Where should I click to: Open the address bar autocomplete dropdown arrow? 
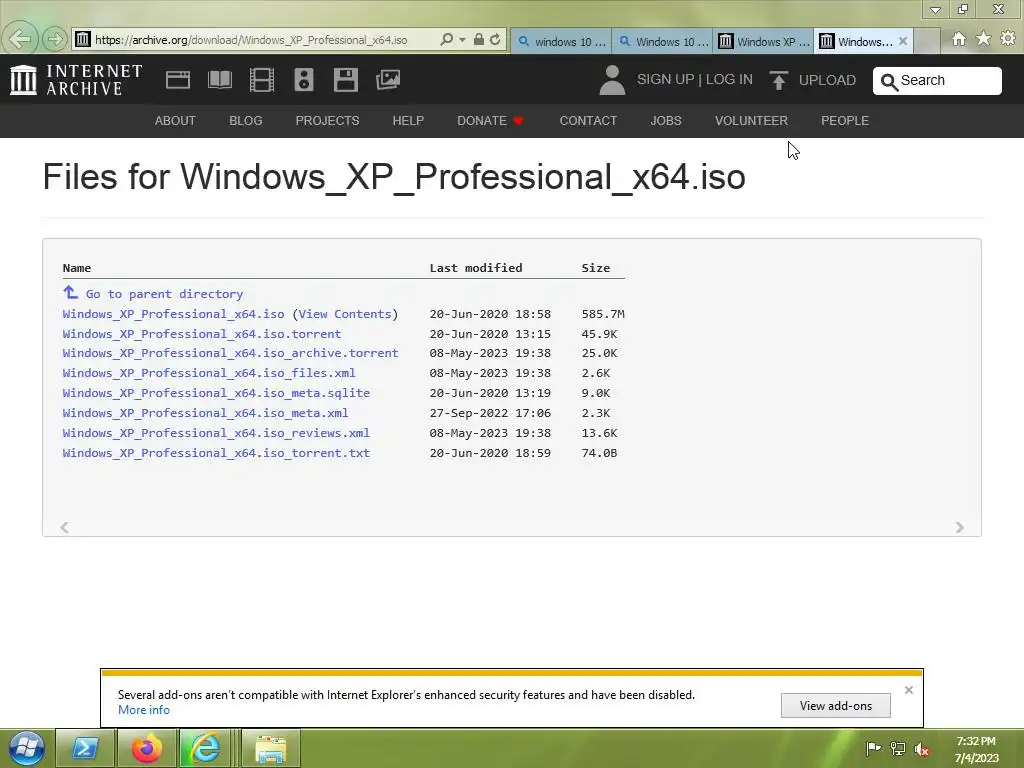click(462, 40)
